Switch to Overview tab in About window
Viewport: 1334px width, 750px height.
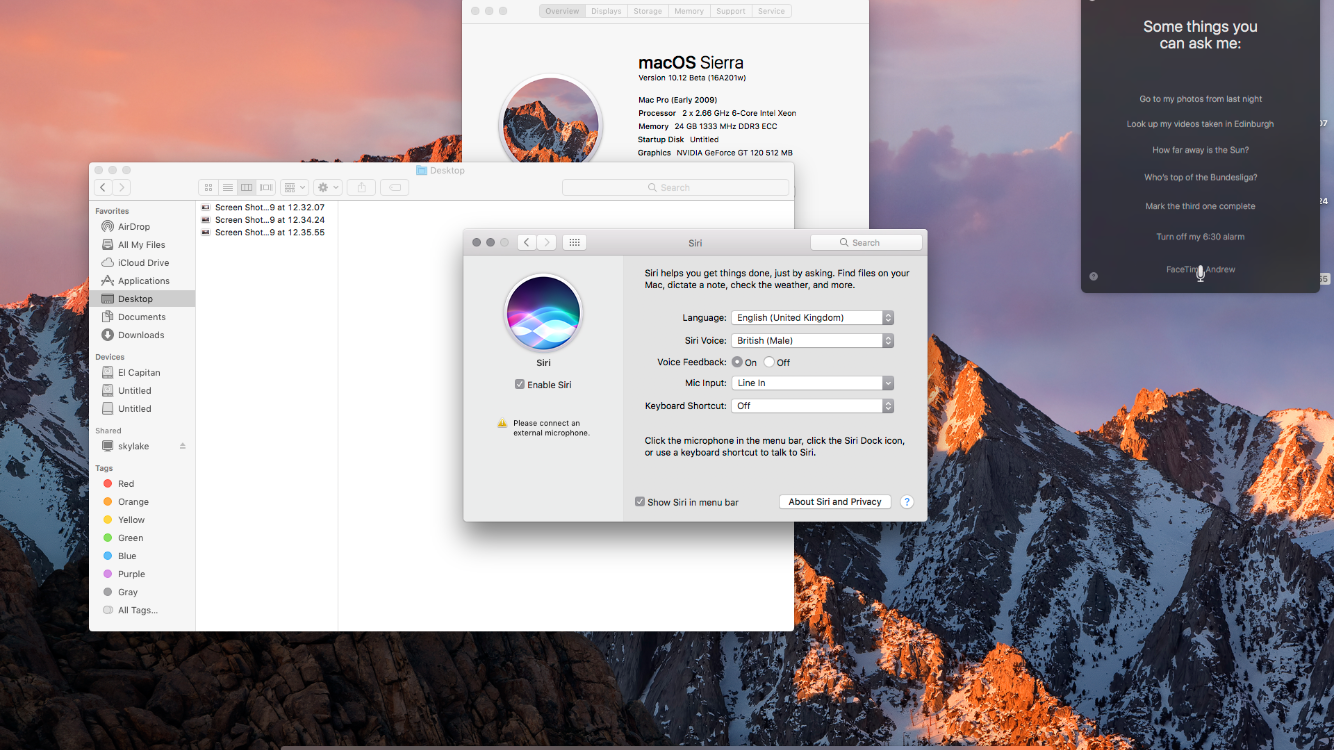coord(562,11)
